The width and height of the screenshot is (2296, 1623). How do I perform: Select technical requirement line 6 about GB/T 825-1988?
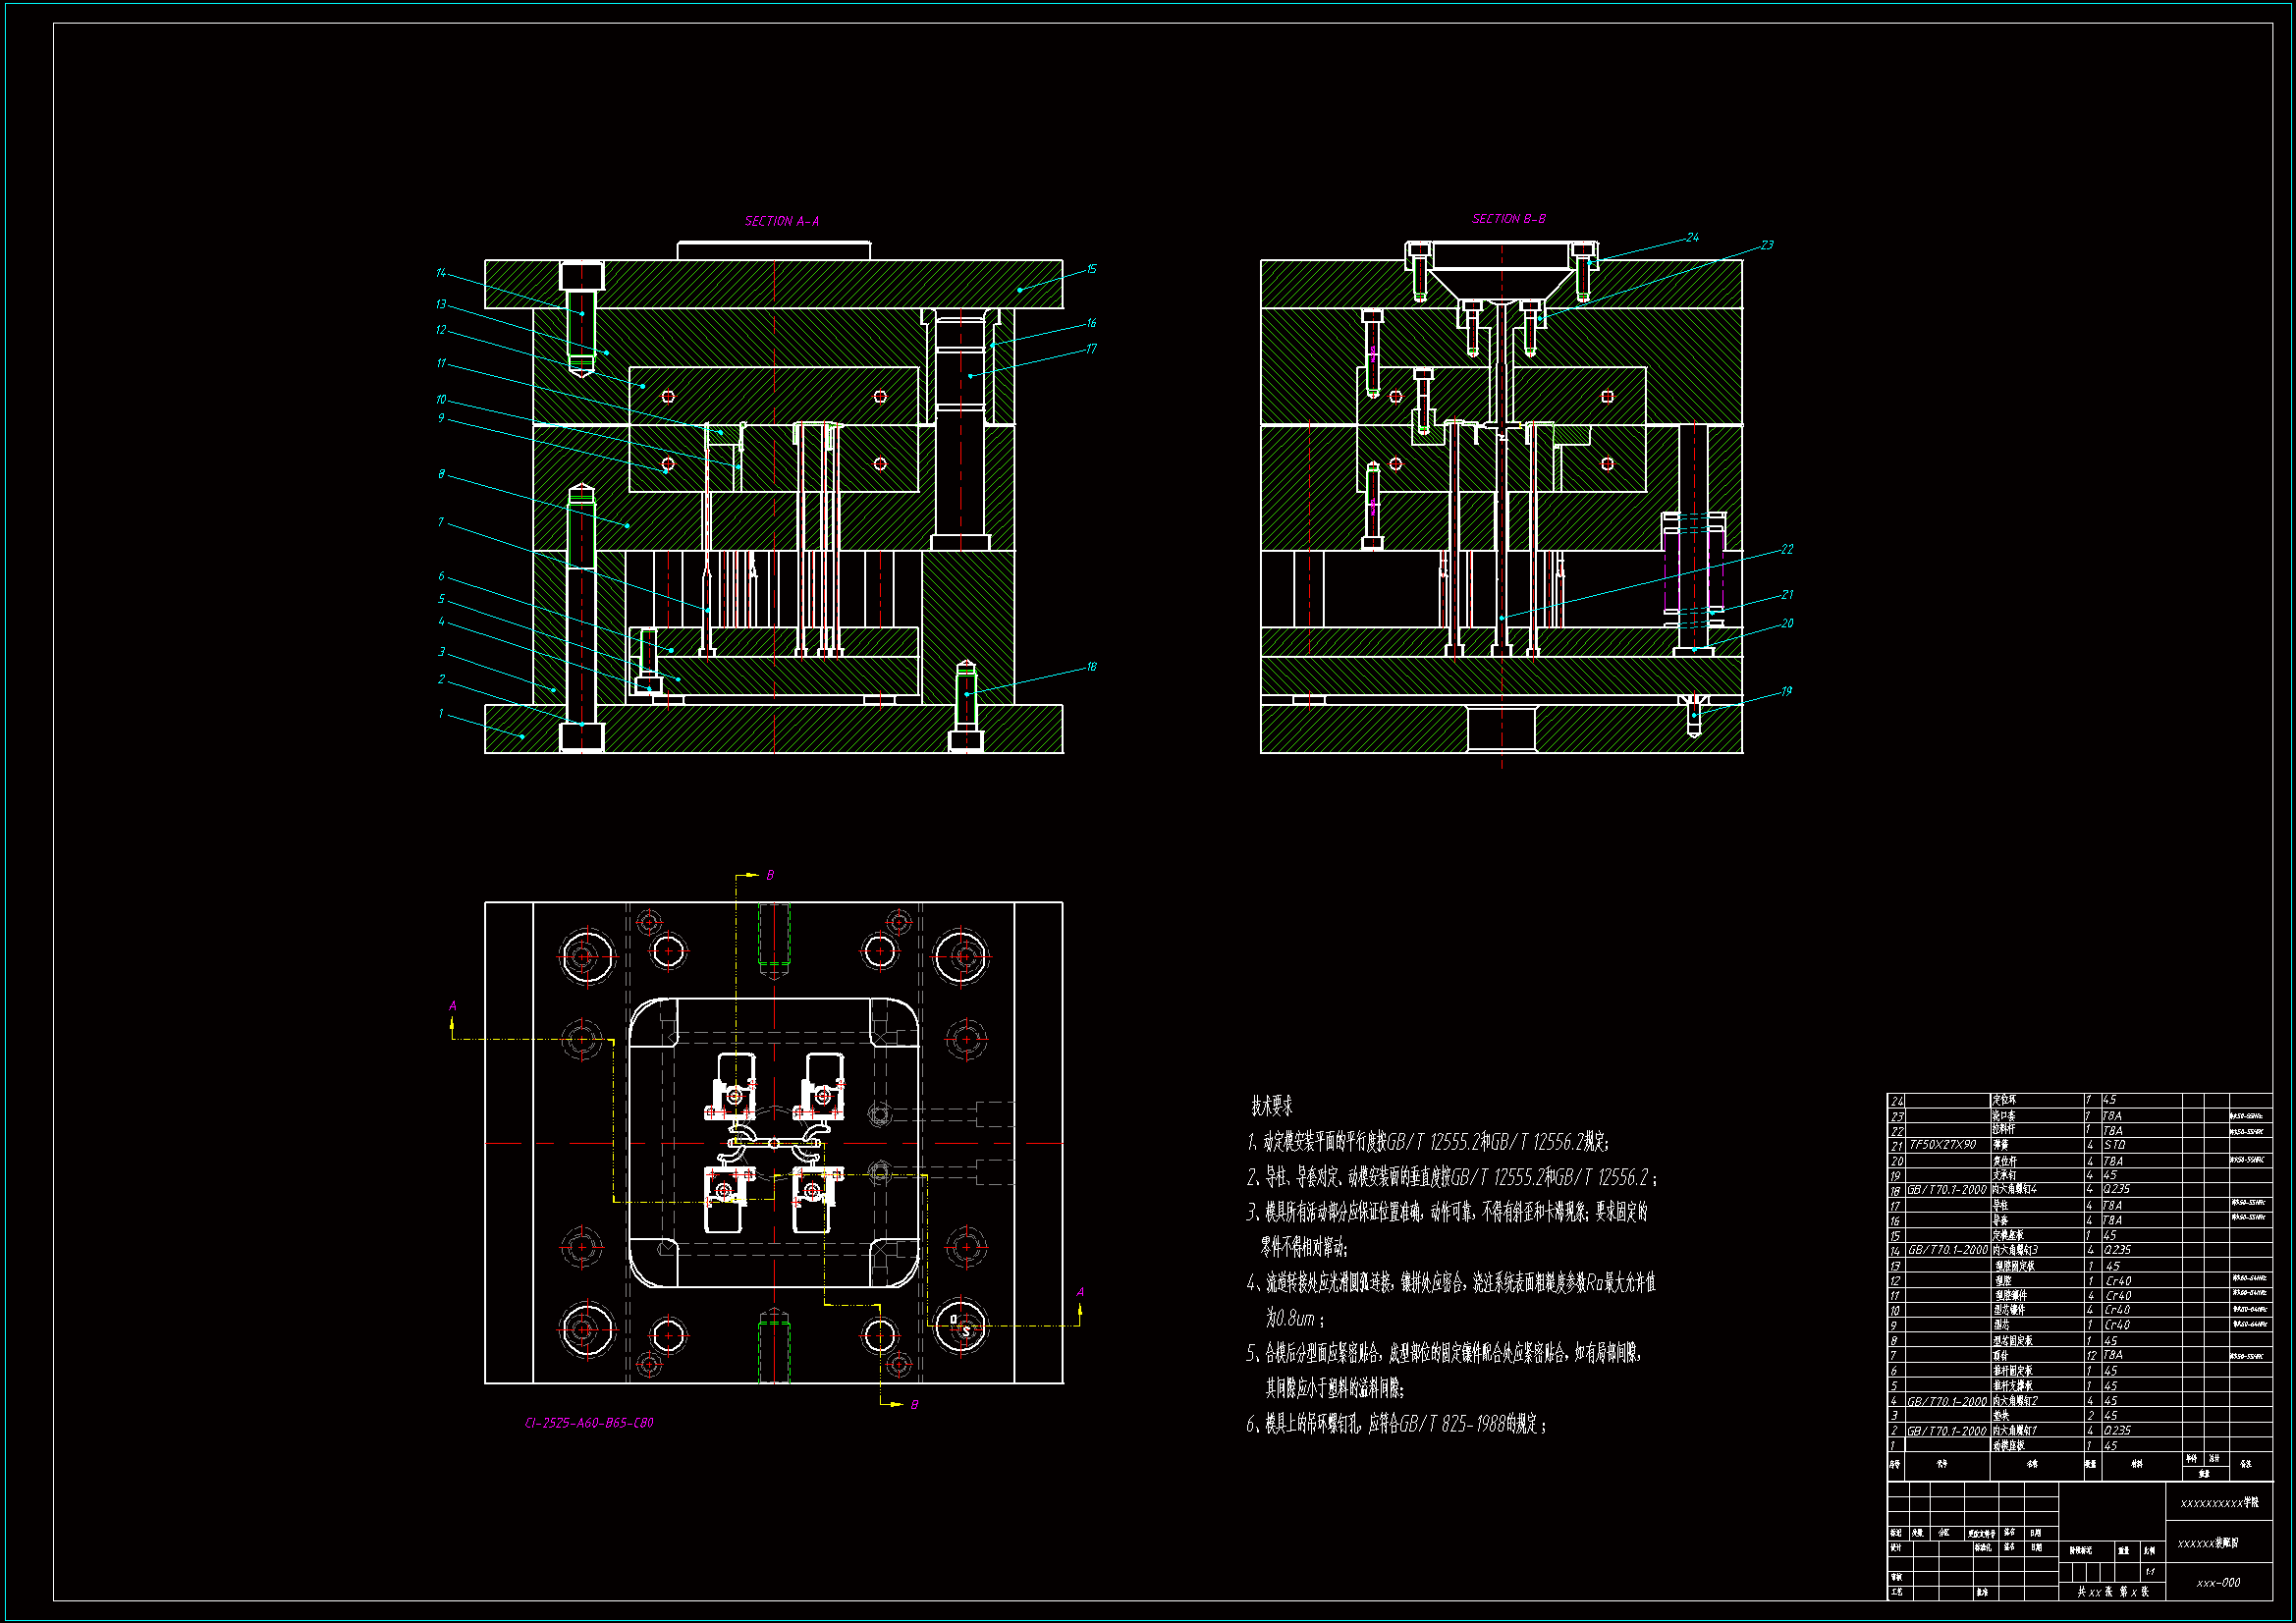tap(1396, 1424)
